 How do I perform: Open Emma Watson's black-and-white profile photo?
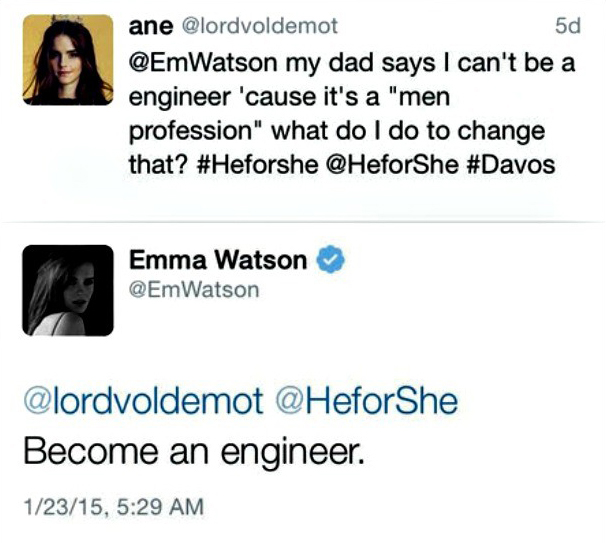(68, 290)
